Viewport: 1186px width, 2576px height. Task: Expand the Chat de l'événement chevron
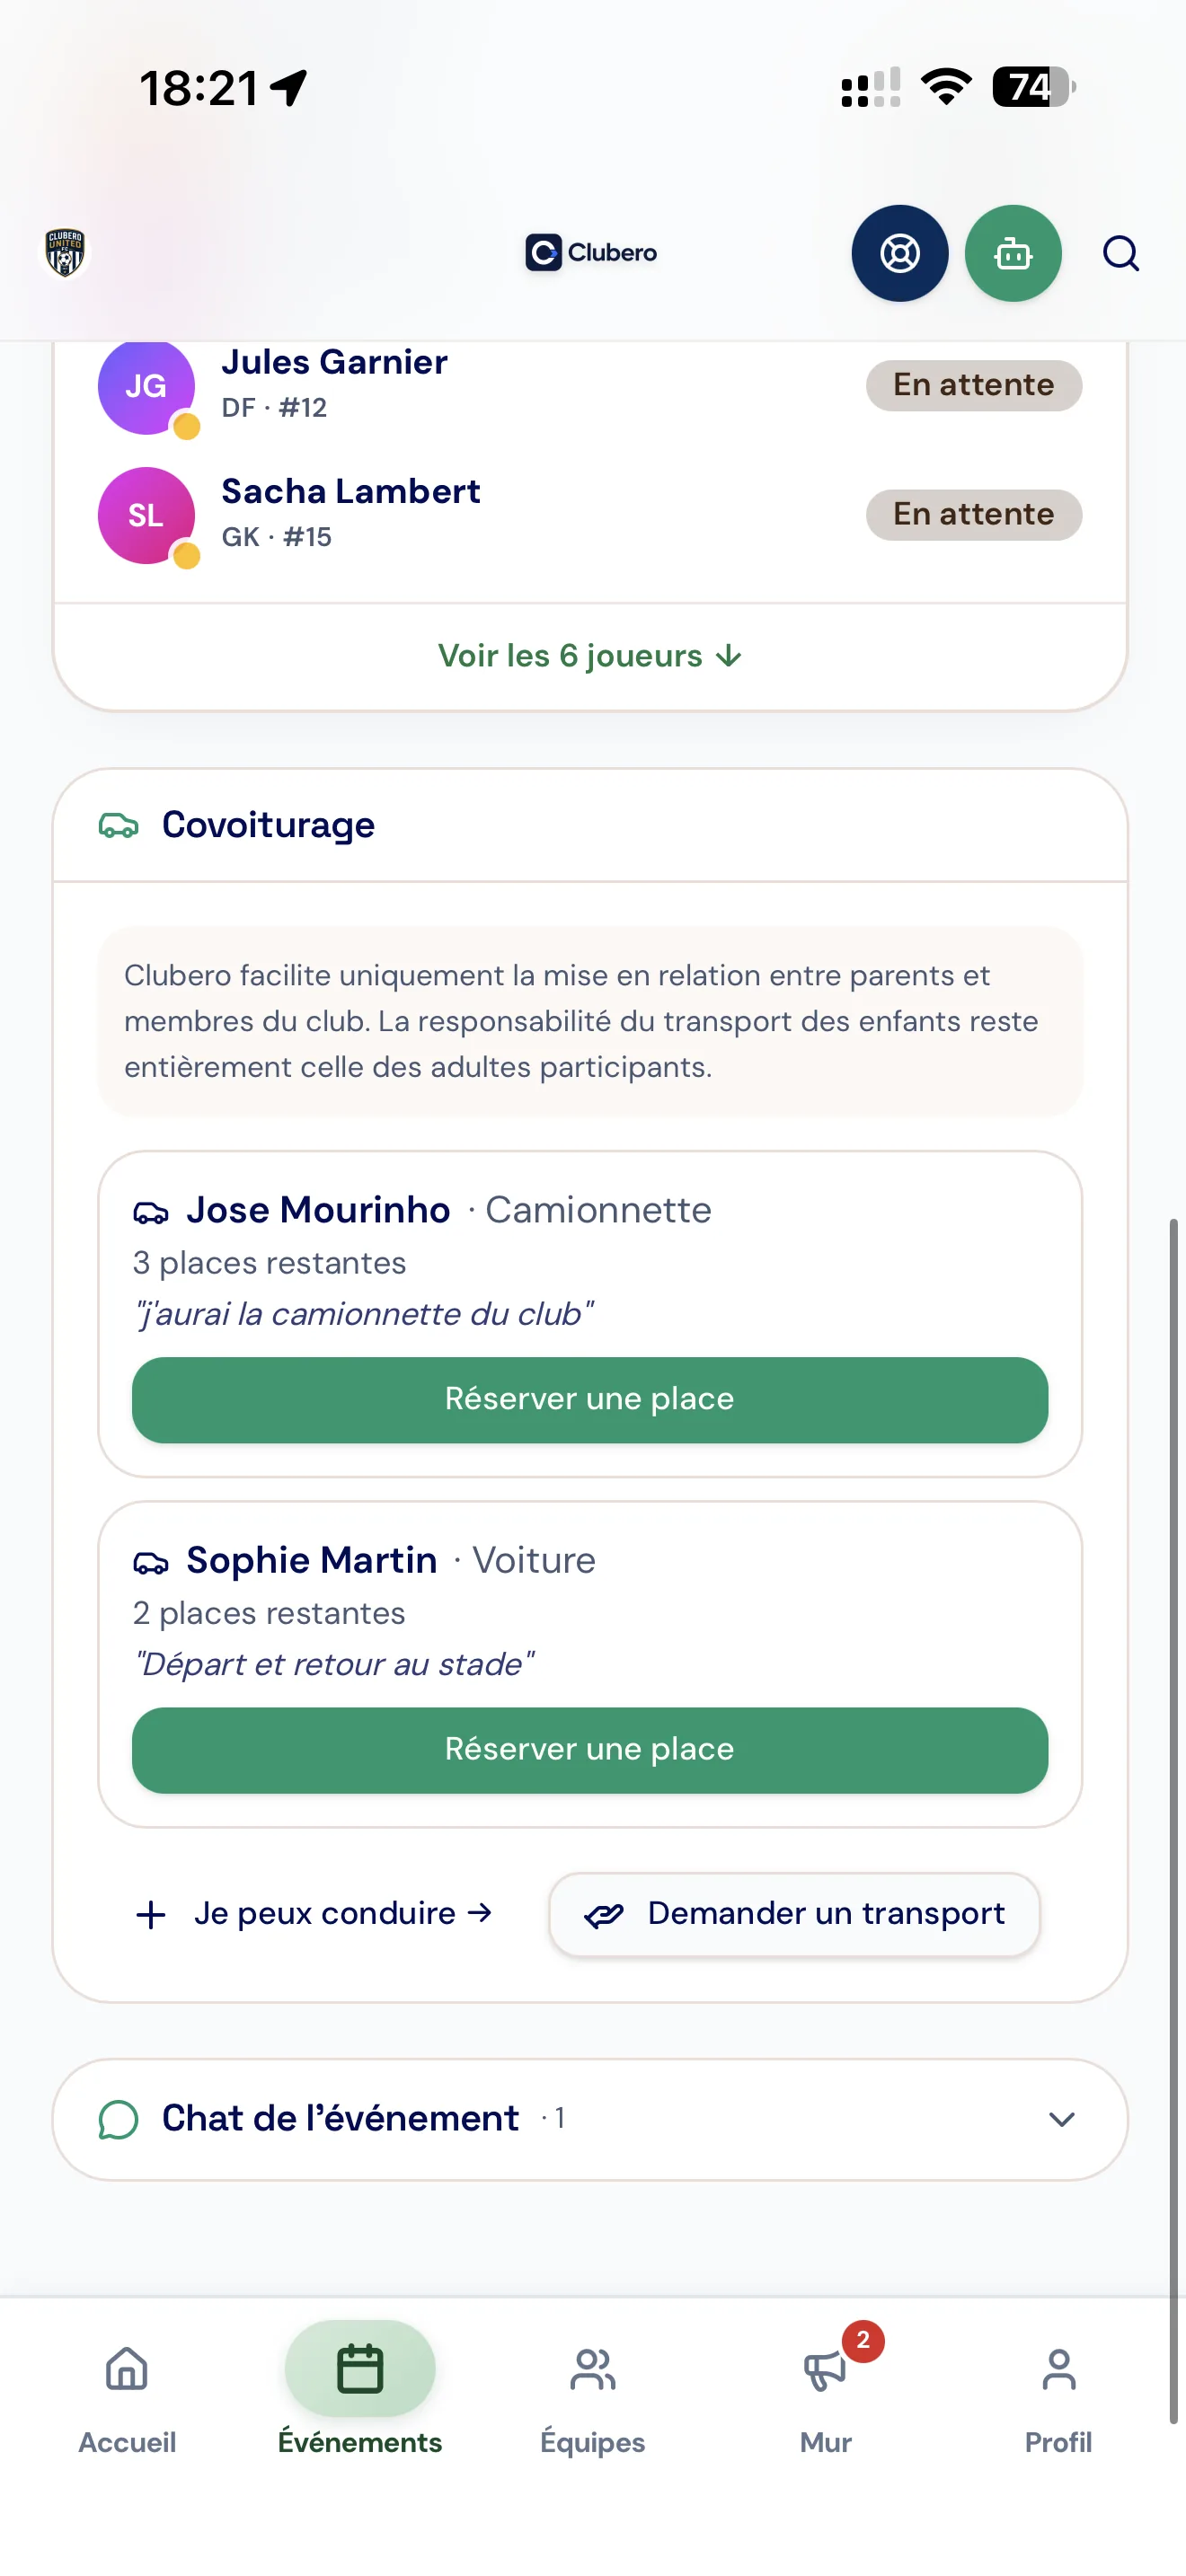(x=1061, y=2119)
